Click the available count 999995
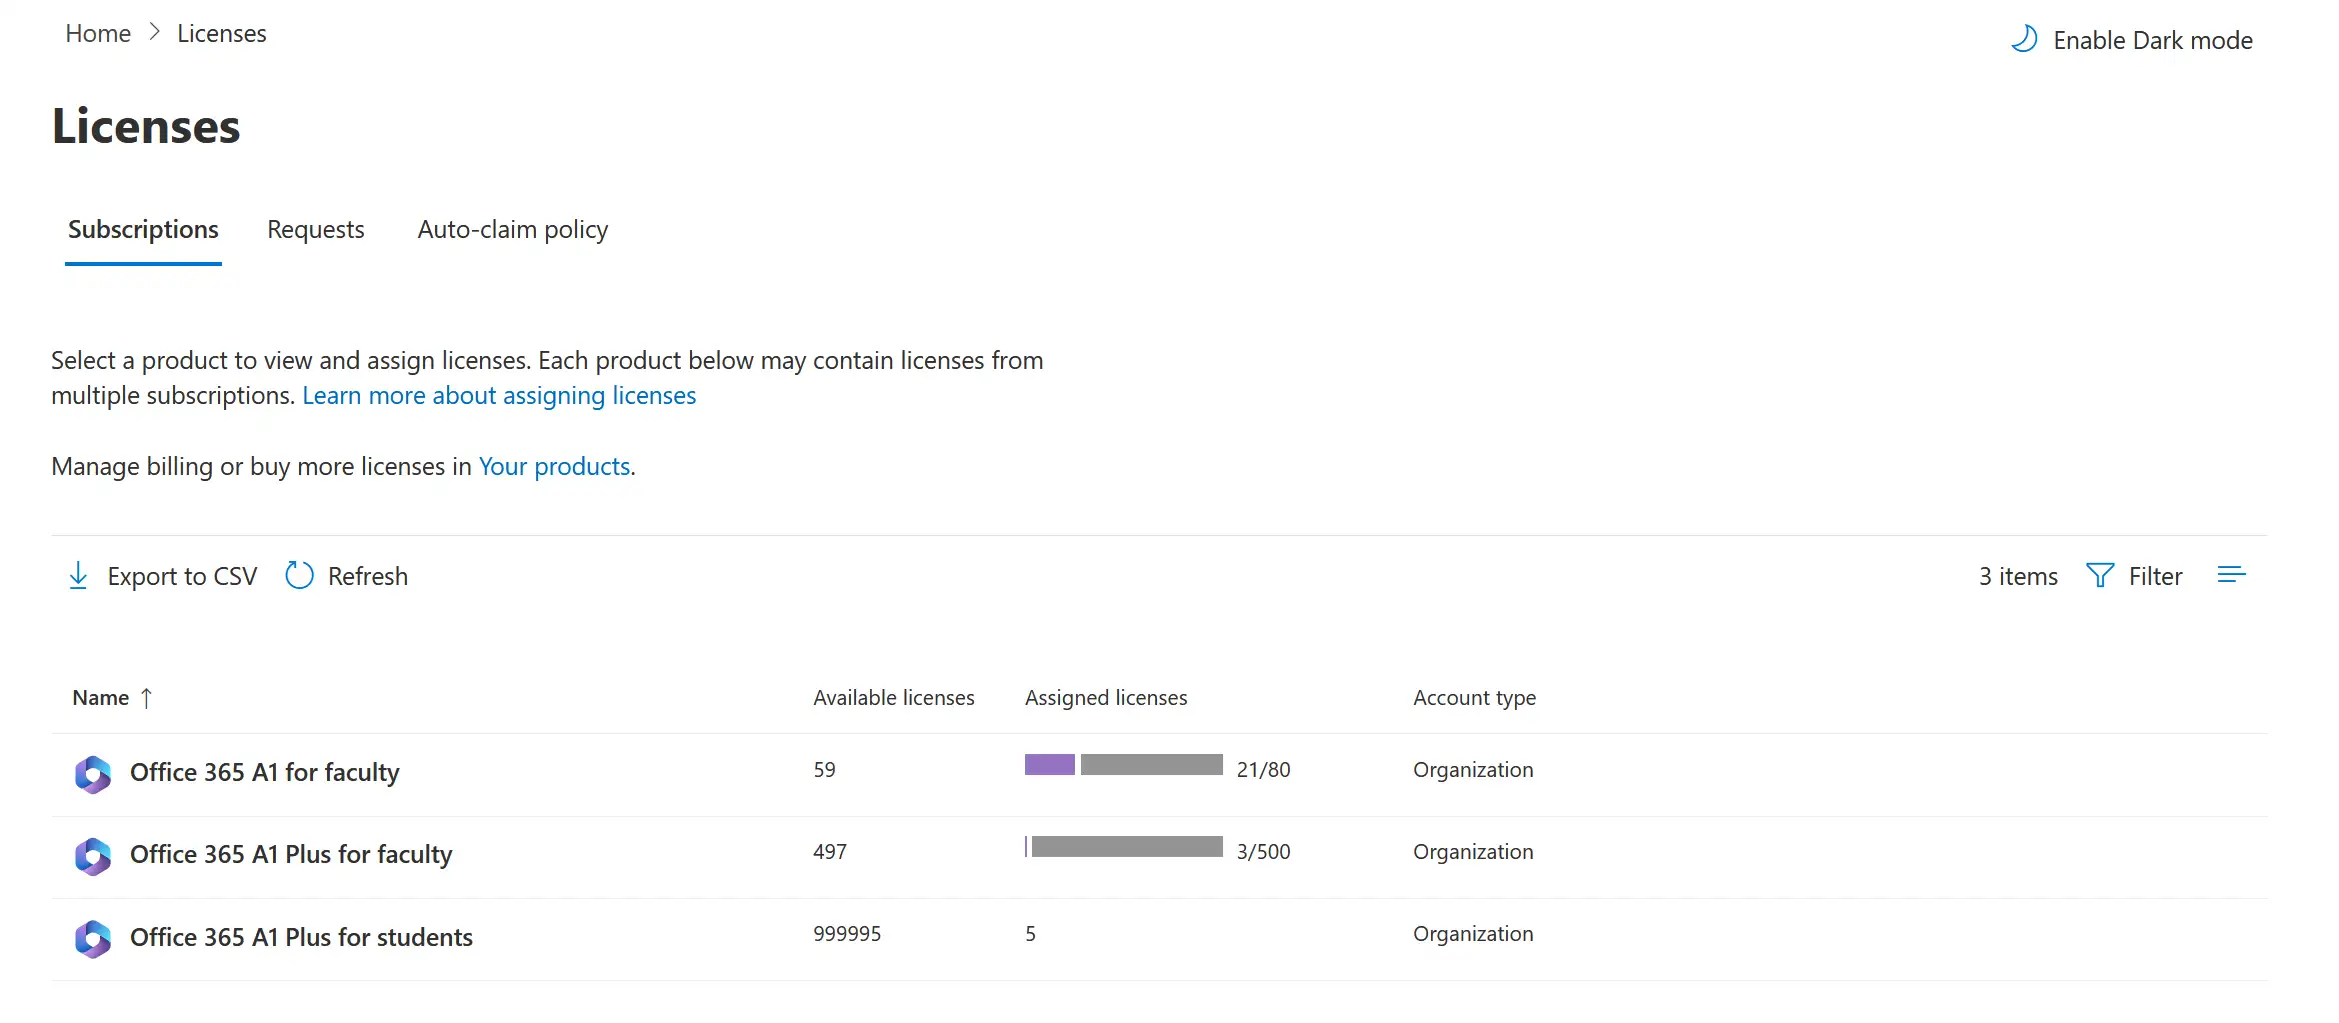Viewport: 2339px width, 1023px height. 847,934
